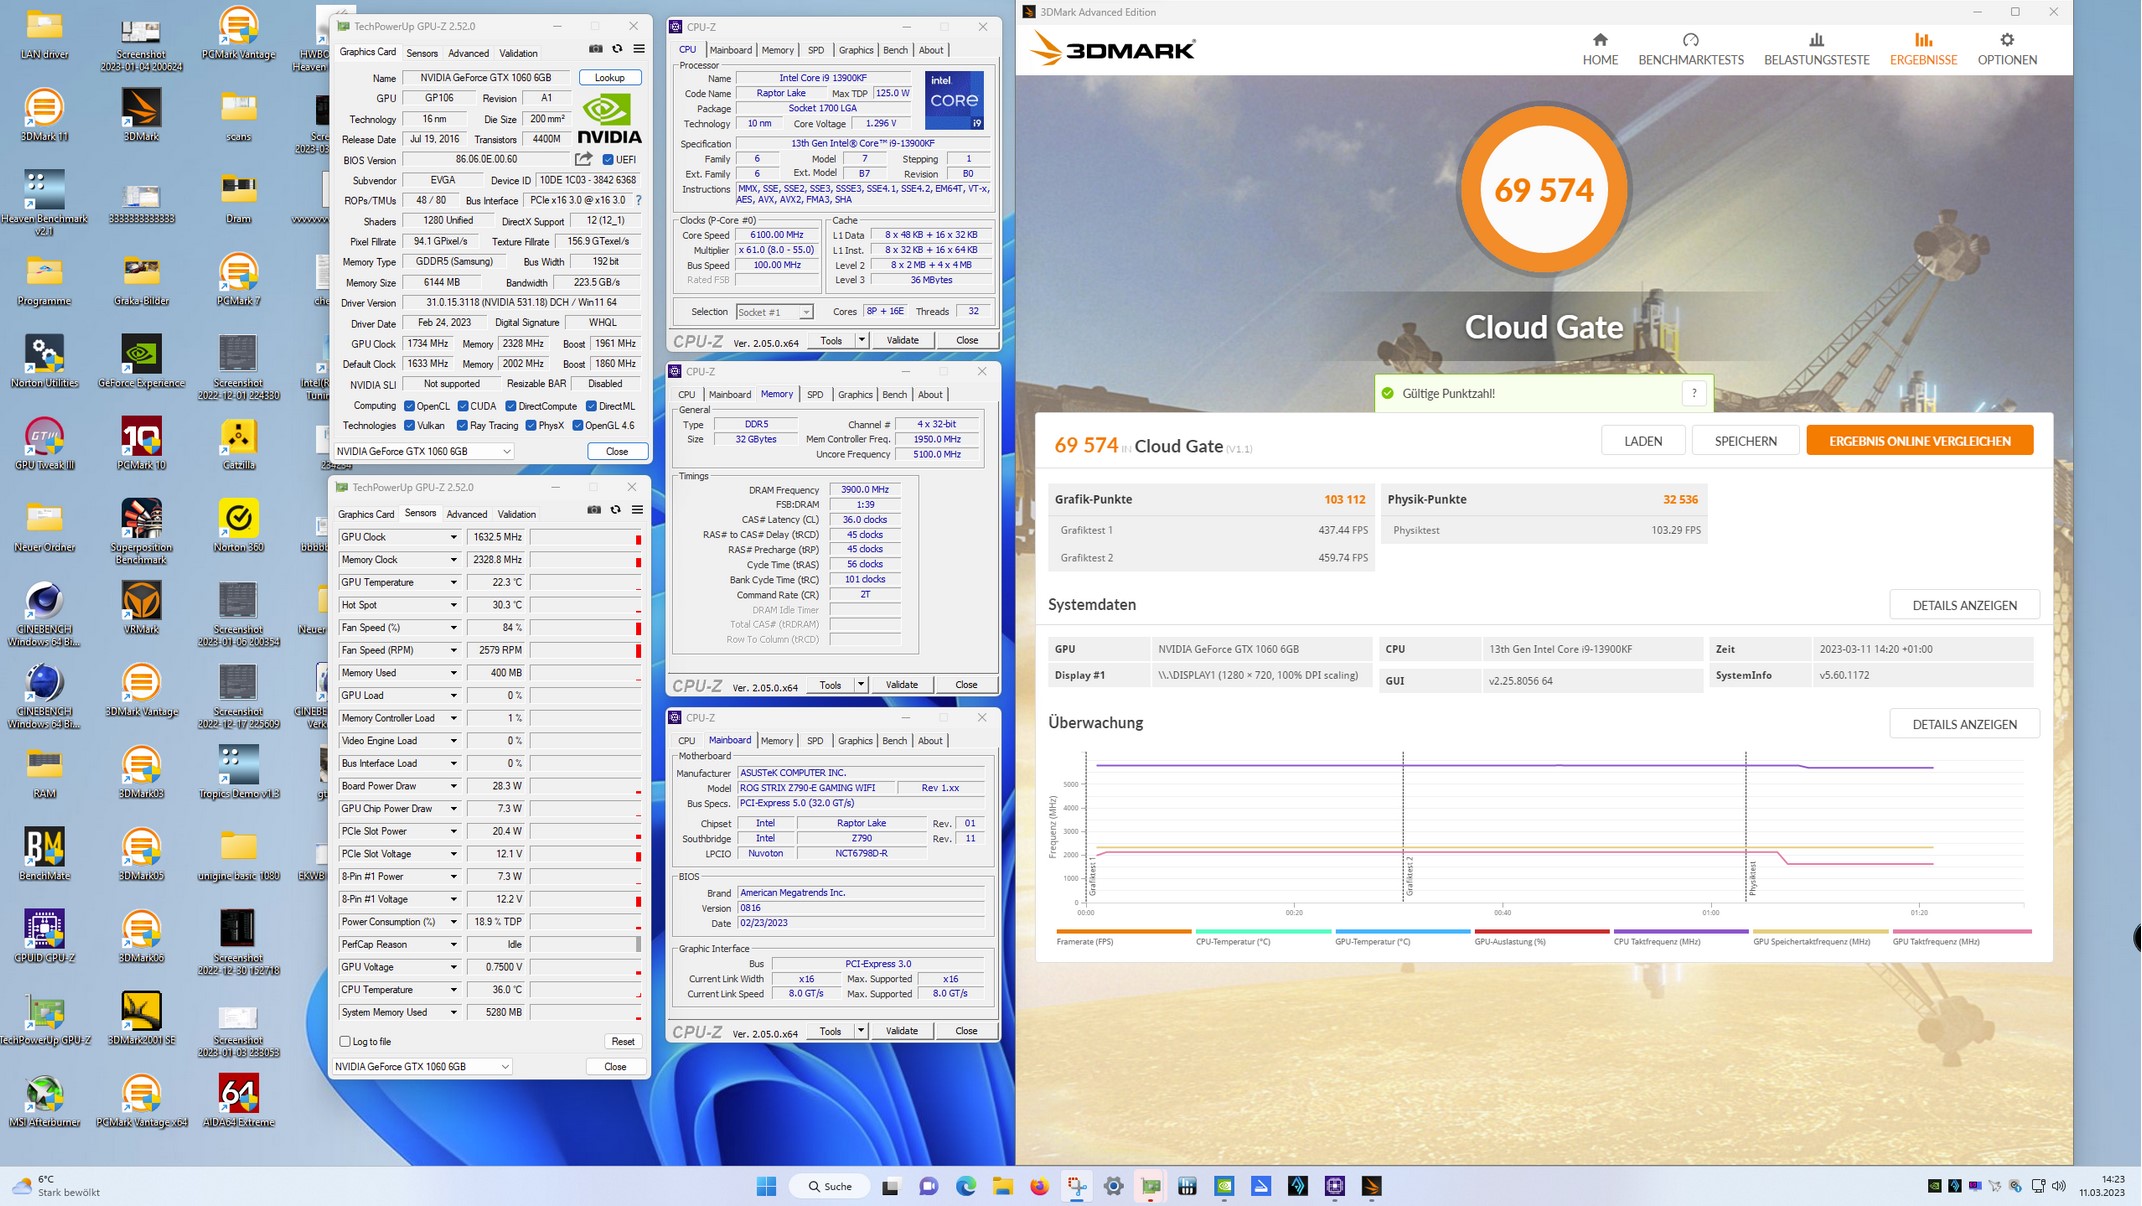
Task: Open BENCHMARKTESTS section in 3DMark
Action: (x=1690, y=49)
